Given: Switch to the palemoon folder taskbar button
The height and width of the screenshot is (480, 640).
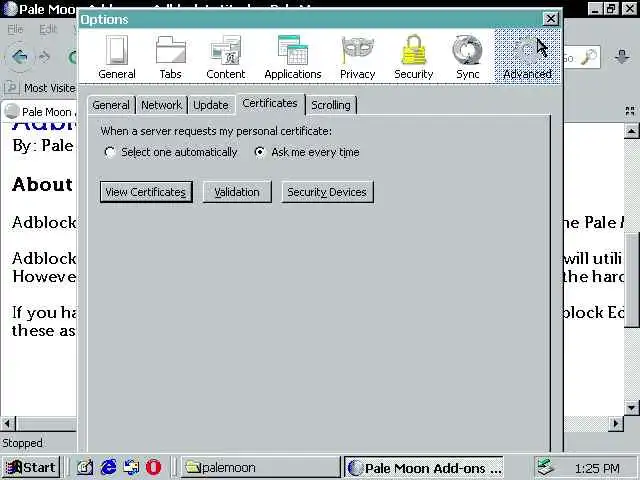Looking at the screenshot, I should pyautogui.click(x=260, y=467).
